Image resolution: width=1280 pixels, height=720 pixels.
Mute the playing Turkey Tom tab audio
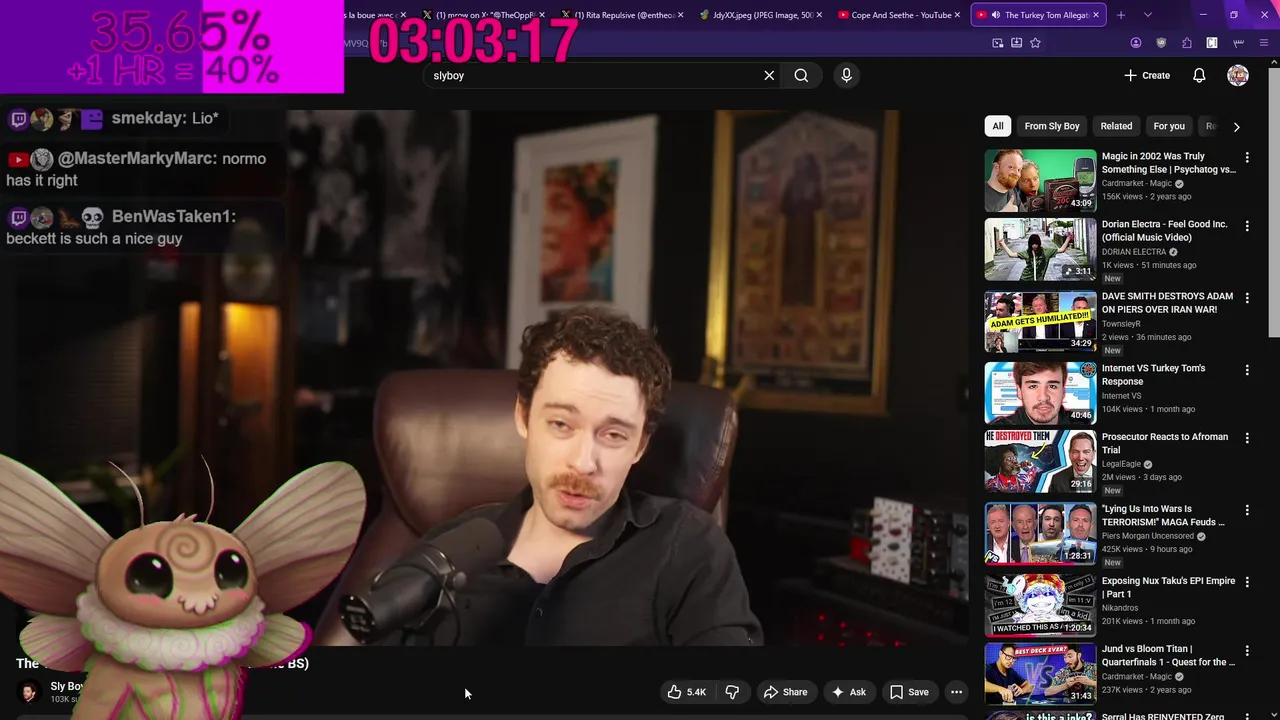click(x=995, y=15)
